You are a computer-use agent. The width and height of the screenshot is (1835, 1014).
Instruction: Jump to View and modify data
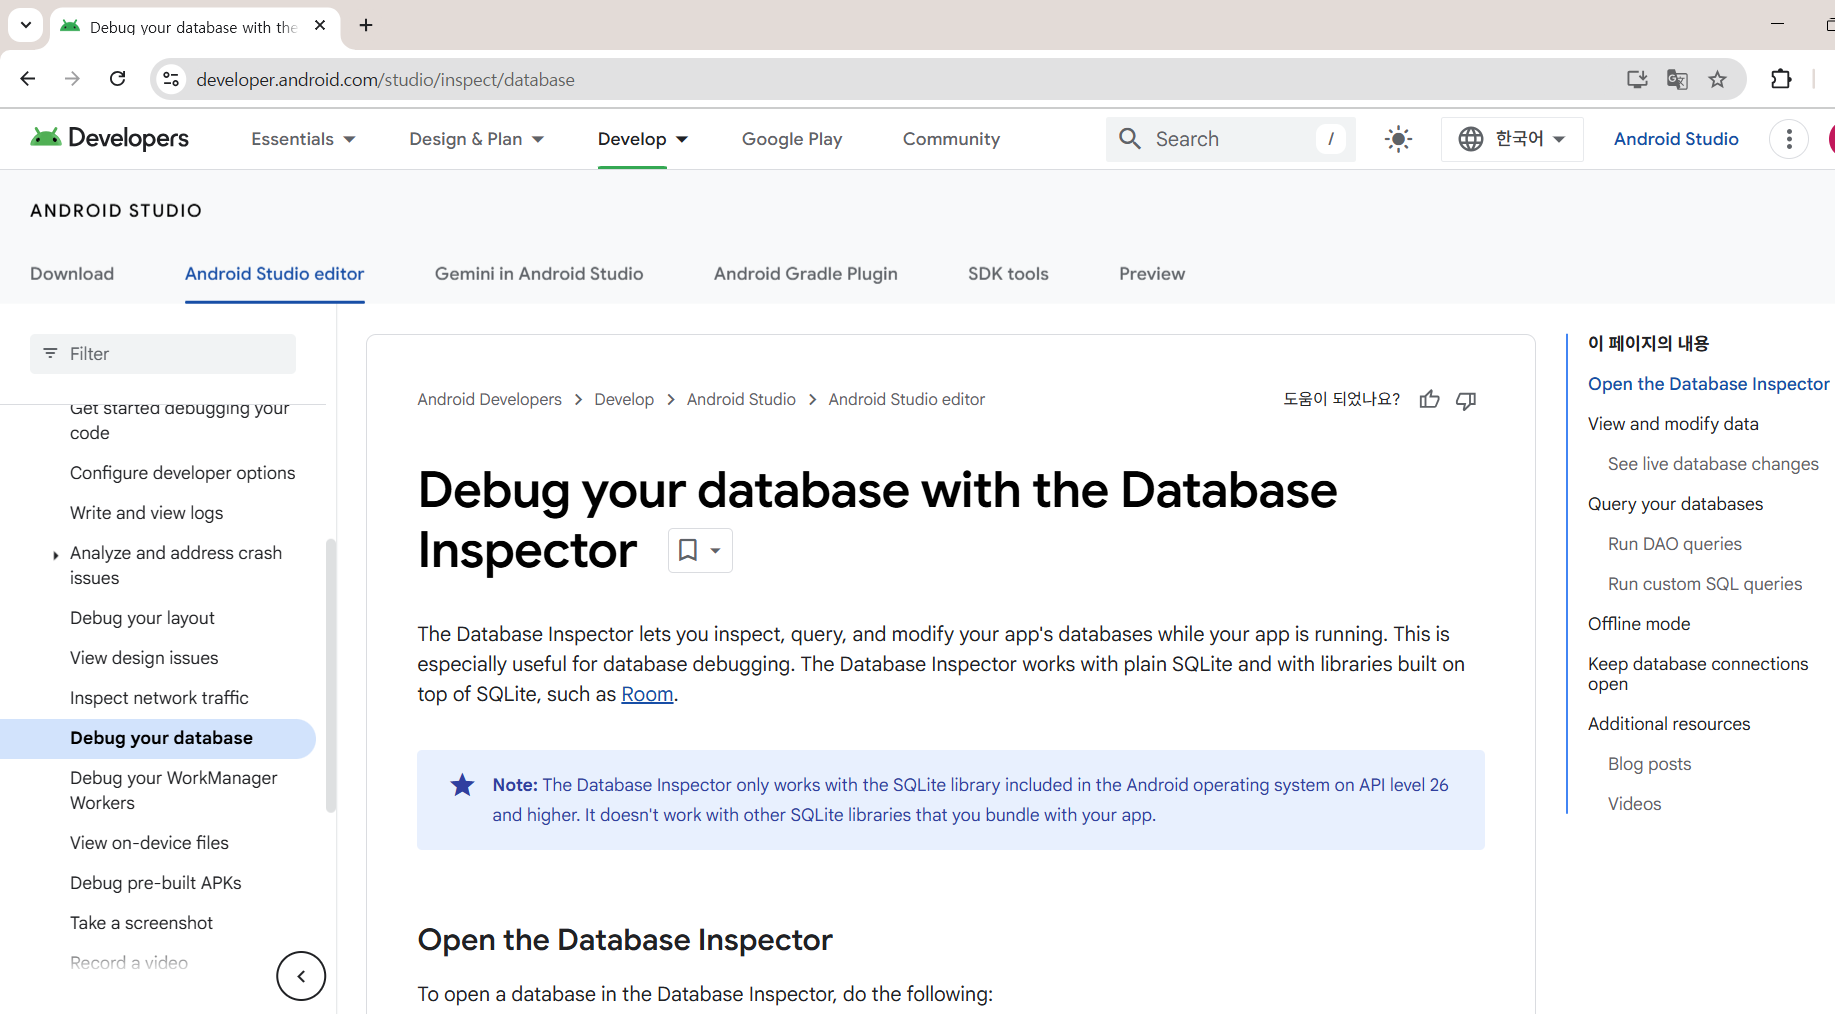[x=1673, y=424]
